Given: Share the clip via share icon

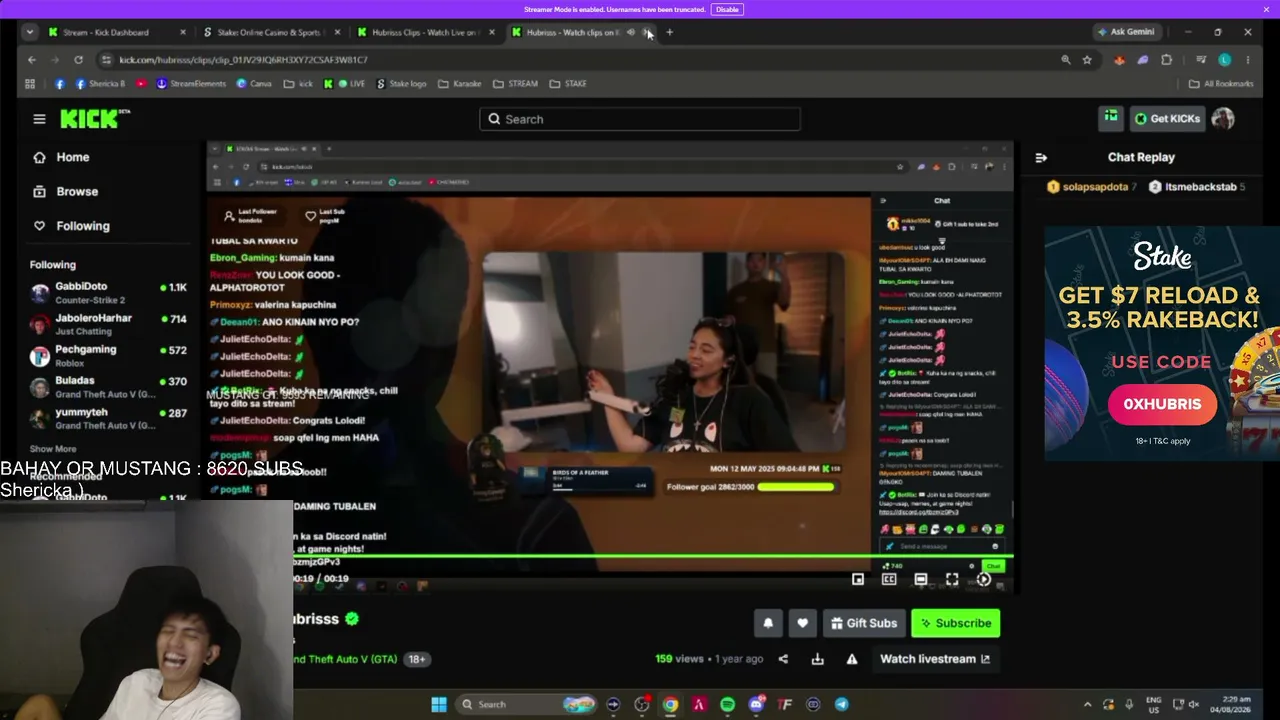Looking at the screenshot, I should tap(783, 659).
